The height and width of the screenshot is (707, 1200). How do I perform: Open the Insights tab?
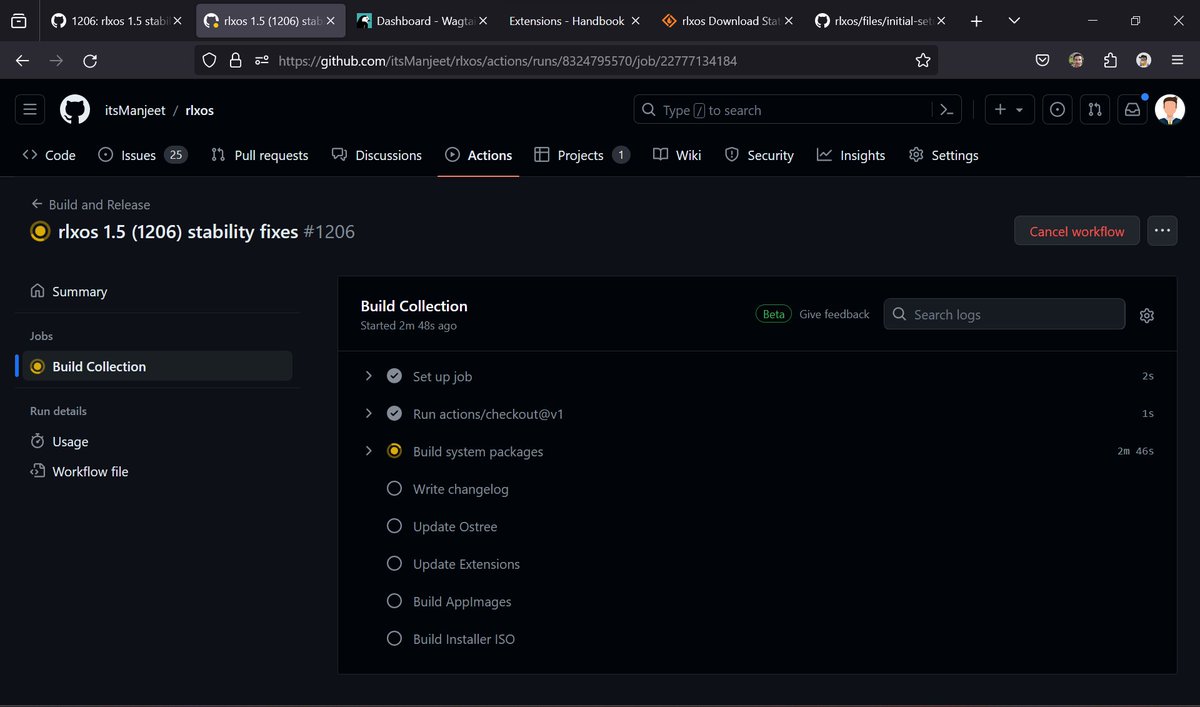point(851,155)
